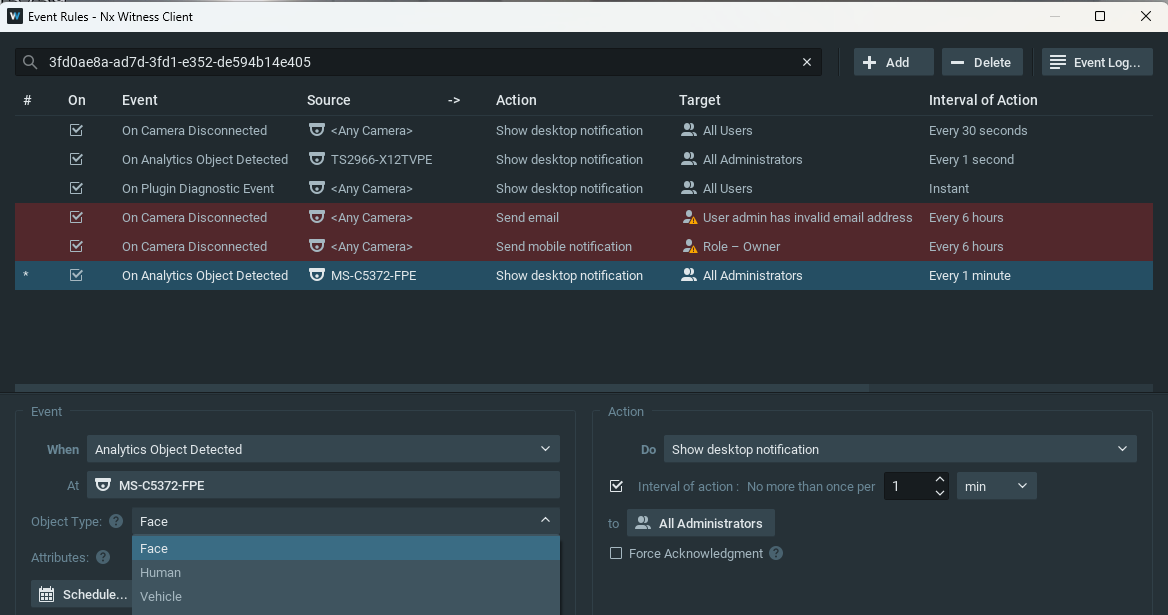Decrease interval value with down arrow
1168x615 pixels.
(x=939, y=493)
